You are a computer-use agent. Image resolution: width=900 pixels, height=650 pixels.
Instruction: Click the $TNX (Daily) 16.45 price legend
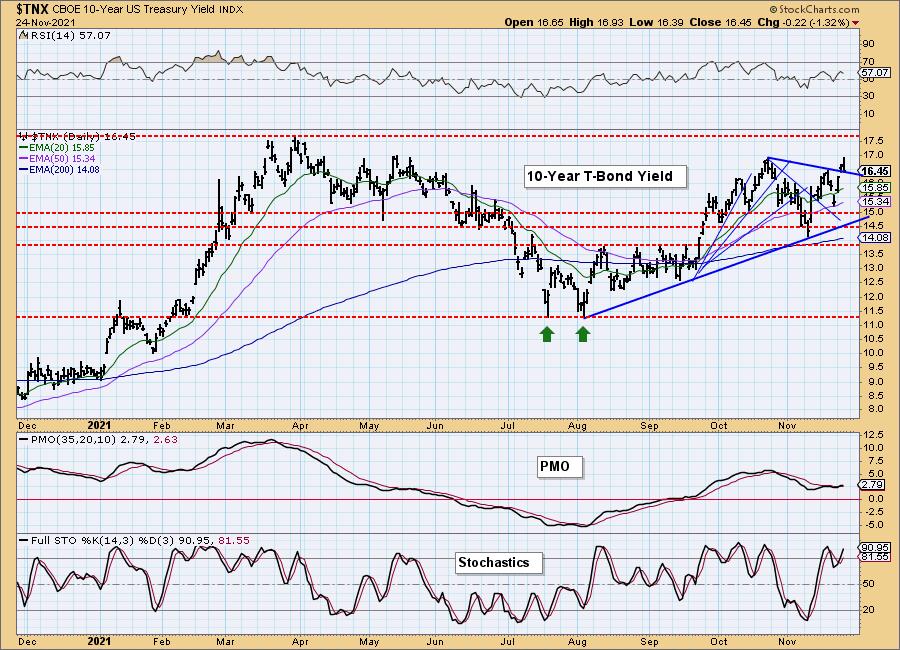77,137
